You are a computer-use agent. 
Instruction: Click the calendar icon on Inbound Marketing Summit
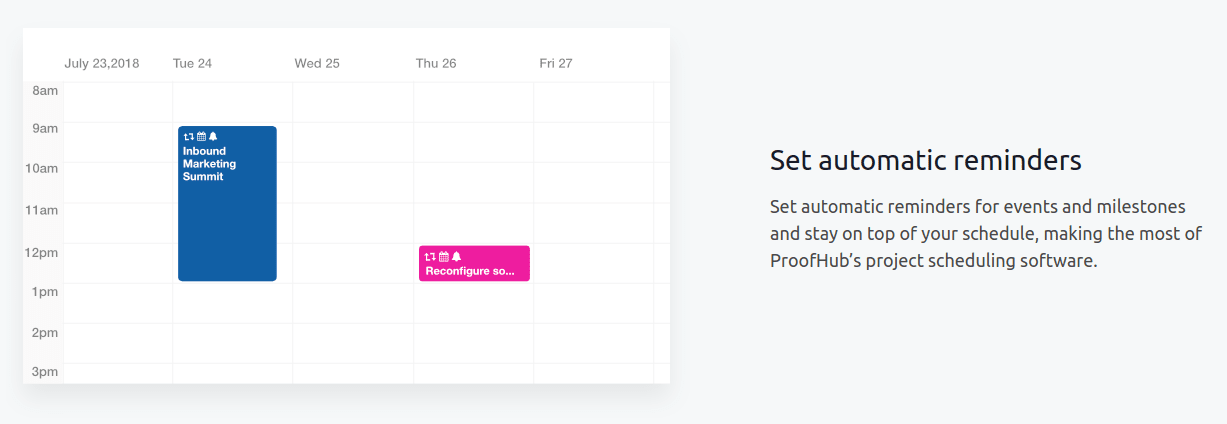point(201,136)
